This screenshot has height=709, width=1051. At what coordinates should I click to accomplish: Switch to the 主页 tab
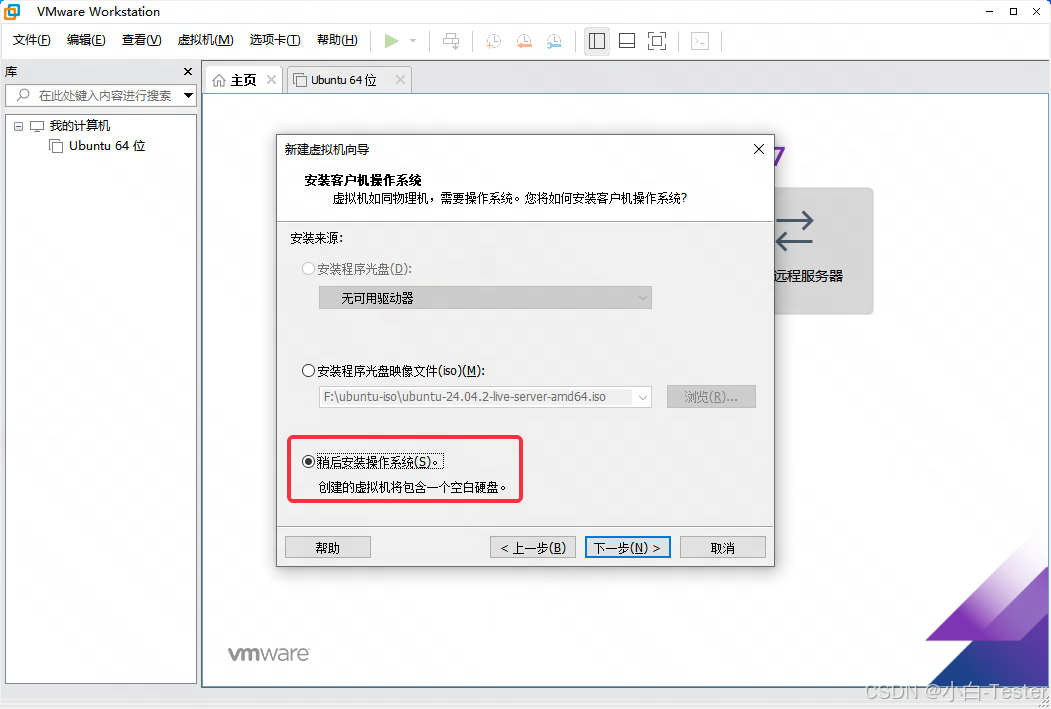coord(243,80)
